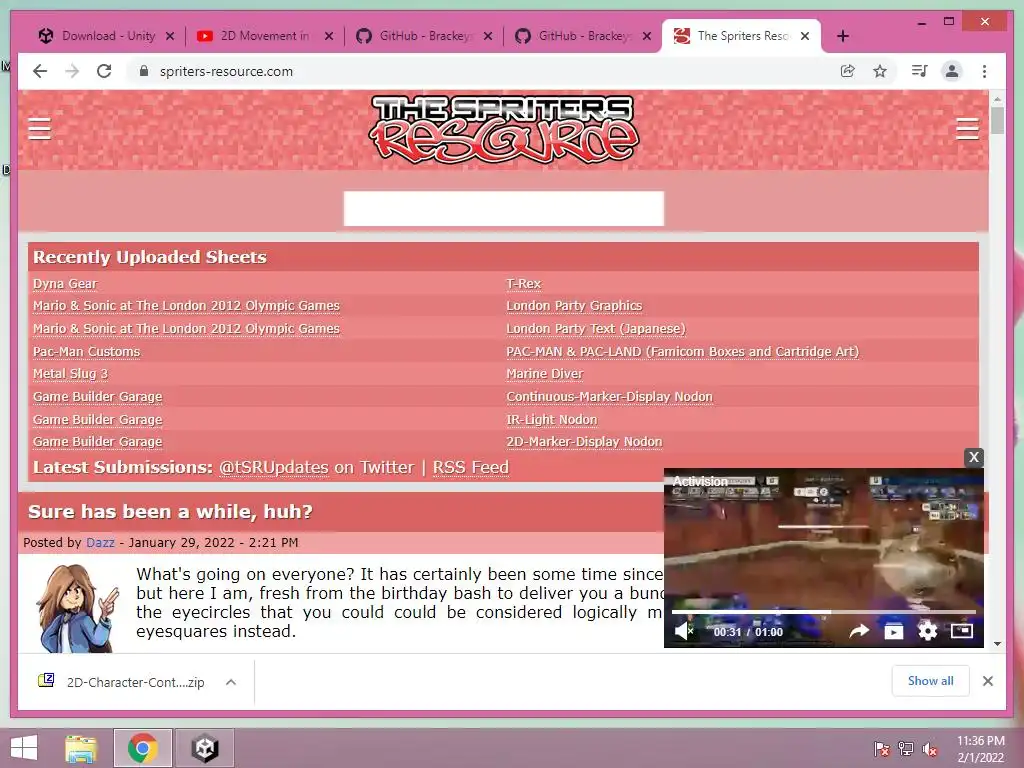Bookmark this page with the star icon

click(x=880, y=71)
